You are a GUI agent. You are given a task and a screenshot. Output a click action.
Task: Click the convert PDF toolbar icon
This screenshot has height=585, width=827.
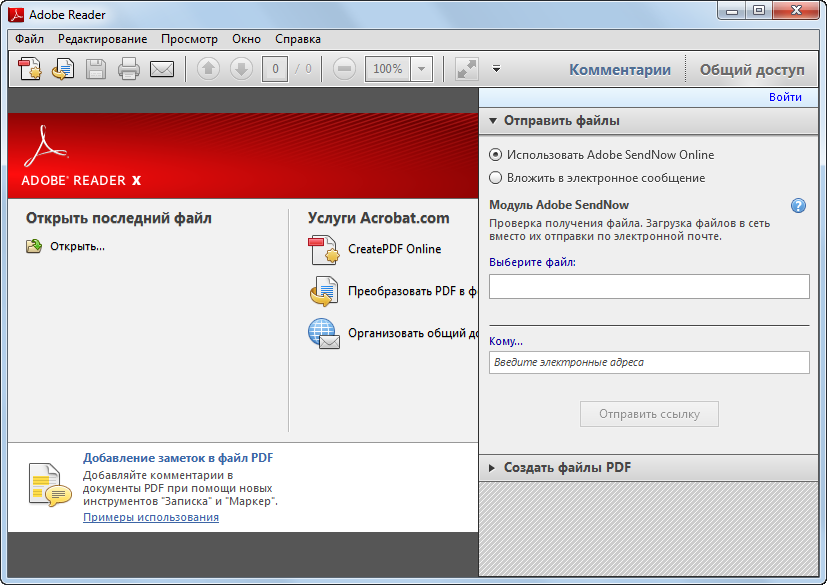[x=63, y=69]
